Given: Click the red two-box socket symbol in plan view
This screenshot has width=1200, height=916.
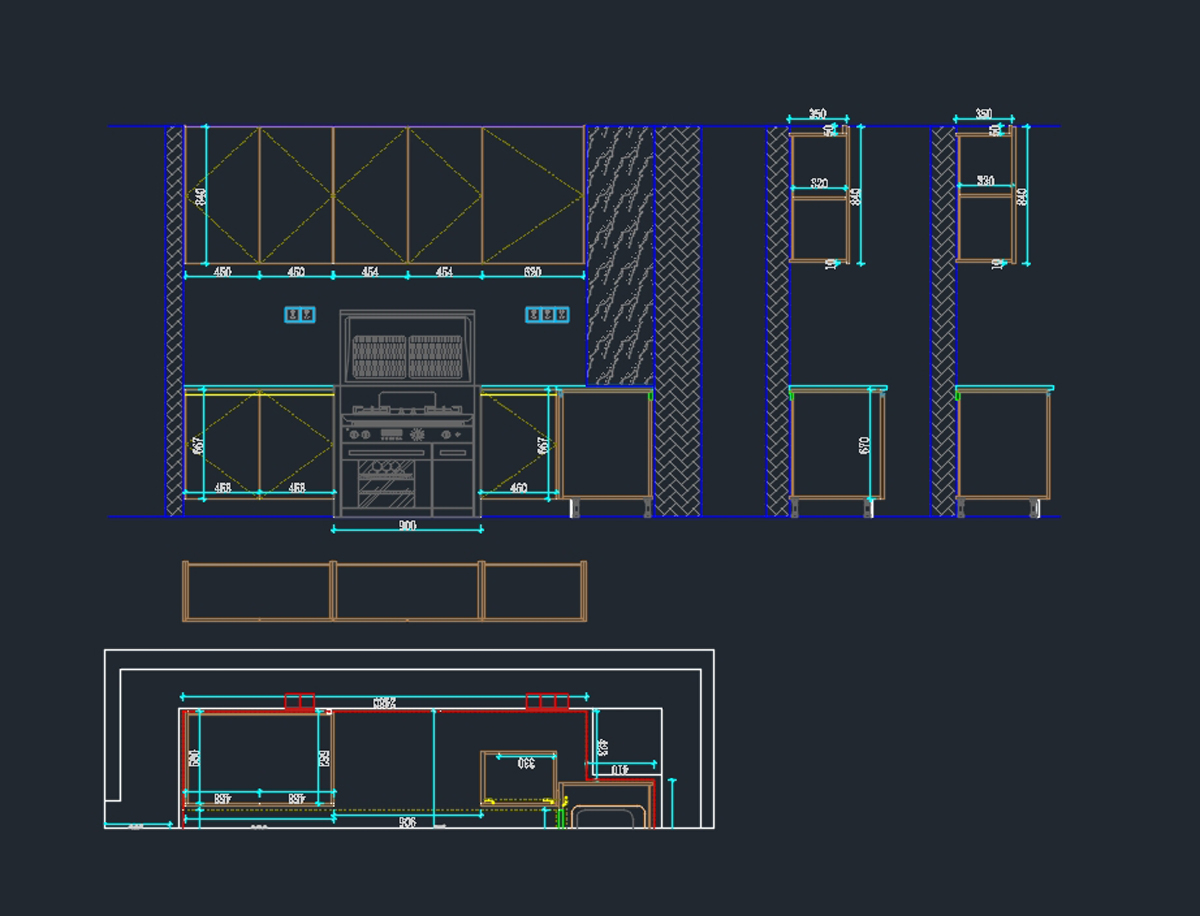Looking at the screenshot, I should (x=300, y=702).
